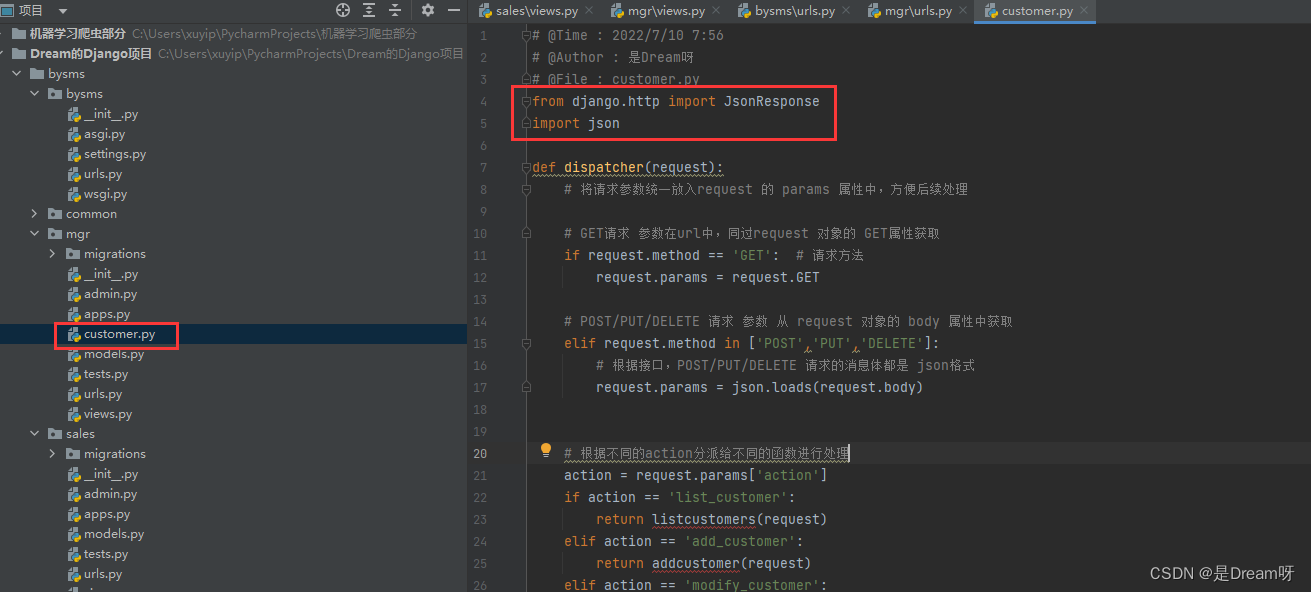Screen dimensions: 1311x592
Task: Fold the import block at line 4
Action: point(526,101)
